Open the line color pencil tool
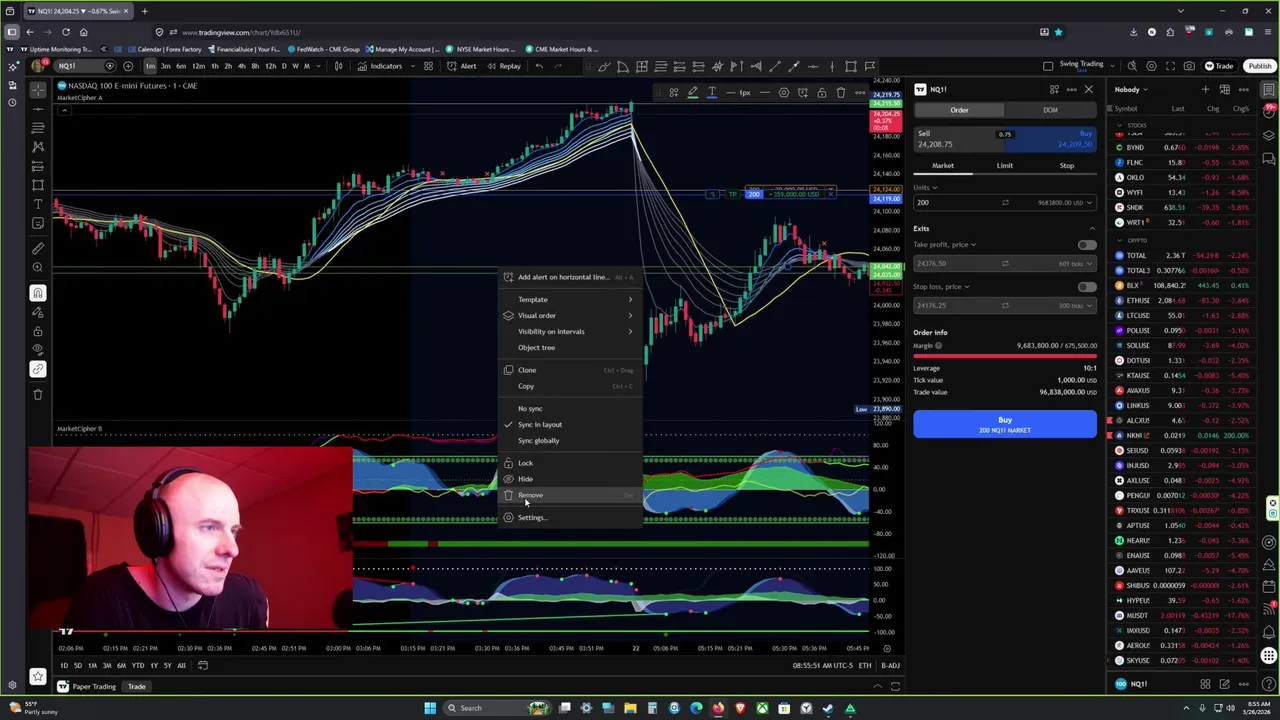Viewport: 1280px width, 720px height. pyautogui.click(x=692, y=93)
